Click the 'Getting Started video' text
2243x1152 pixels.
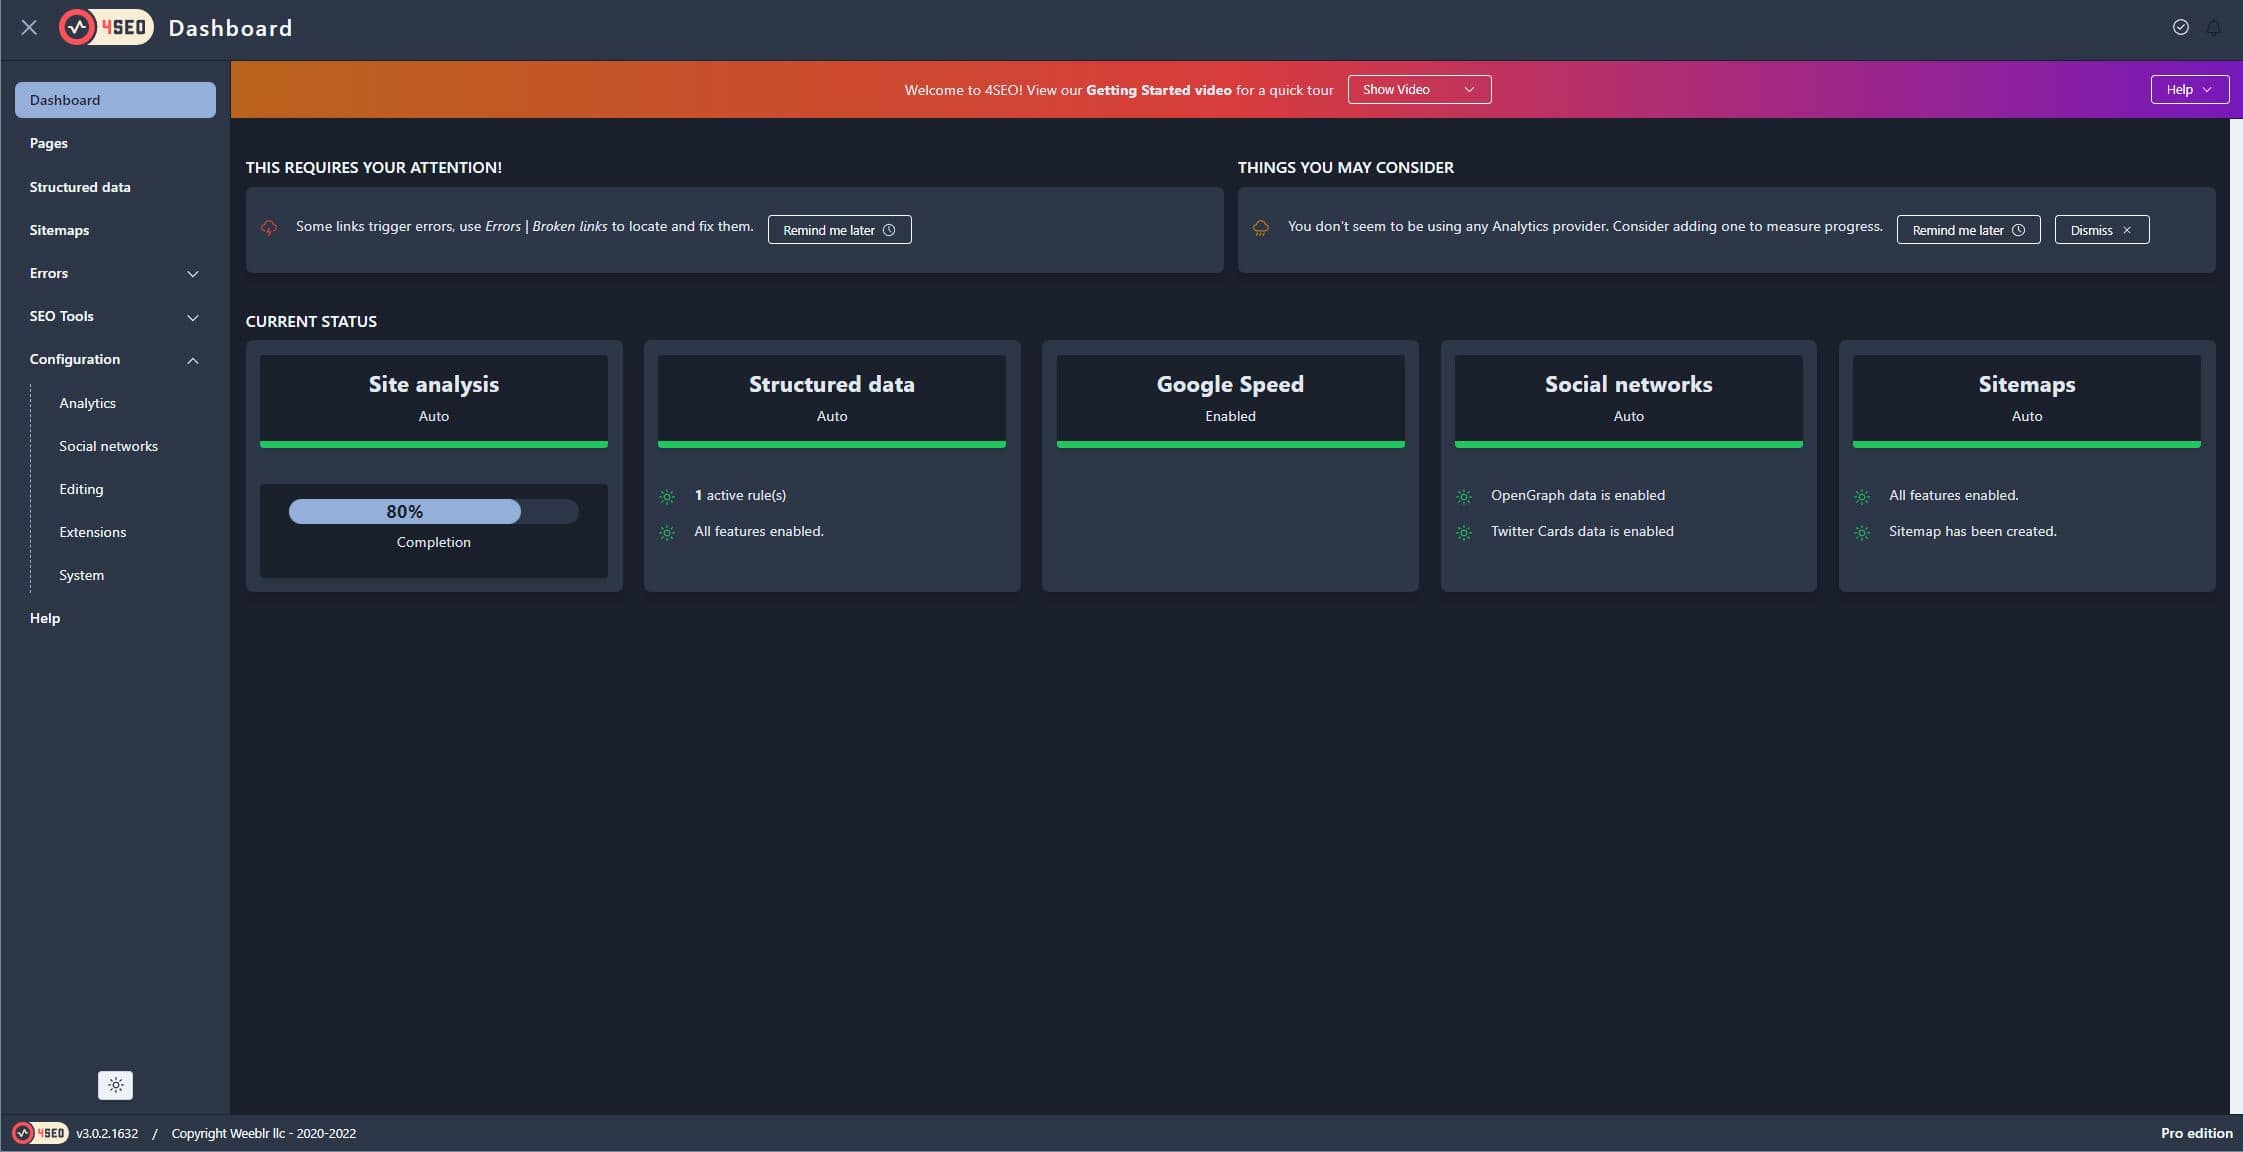coord(1158,90)
